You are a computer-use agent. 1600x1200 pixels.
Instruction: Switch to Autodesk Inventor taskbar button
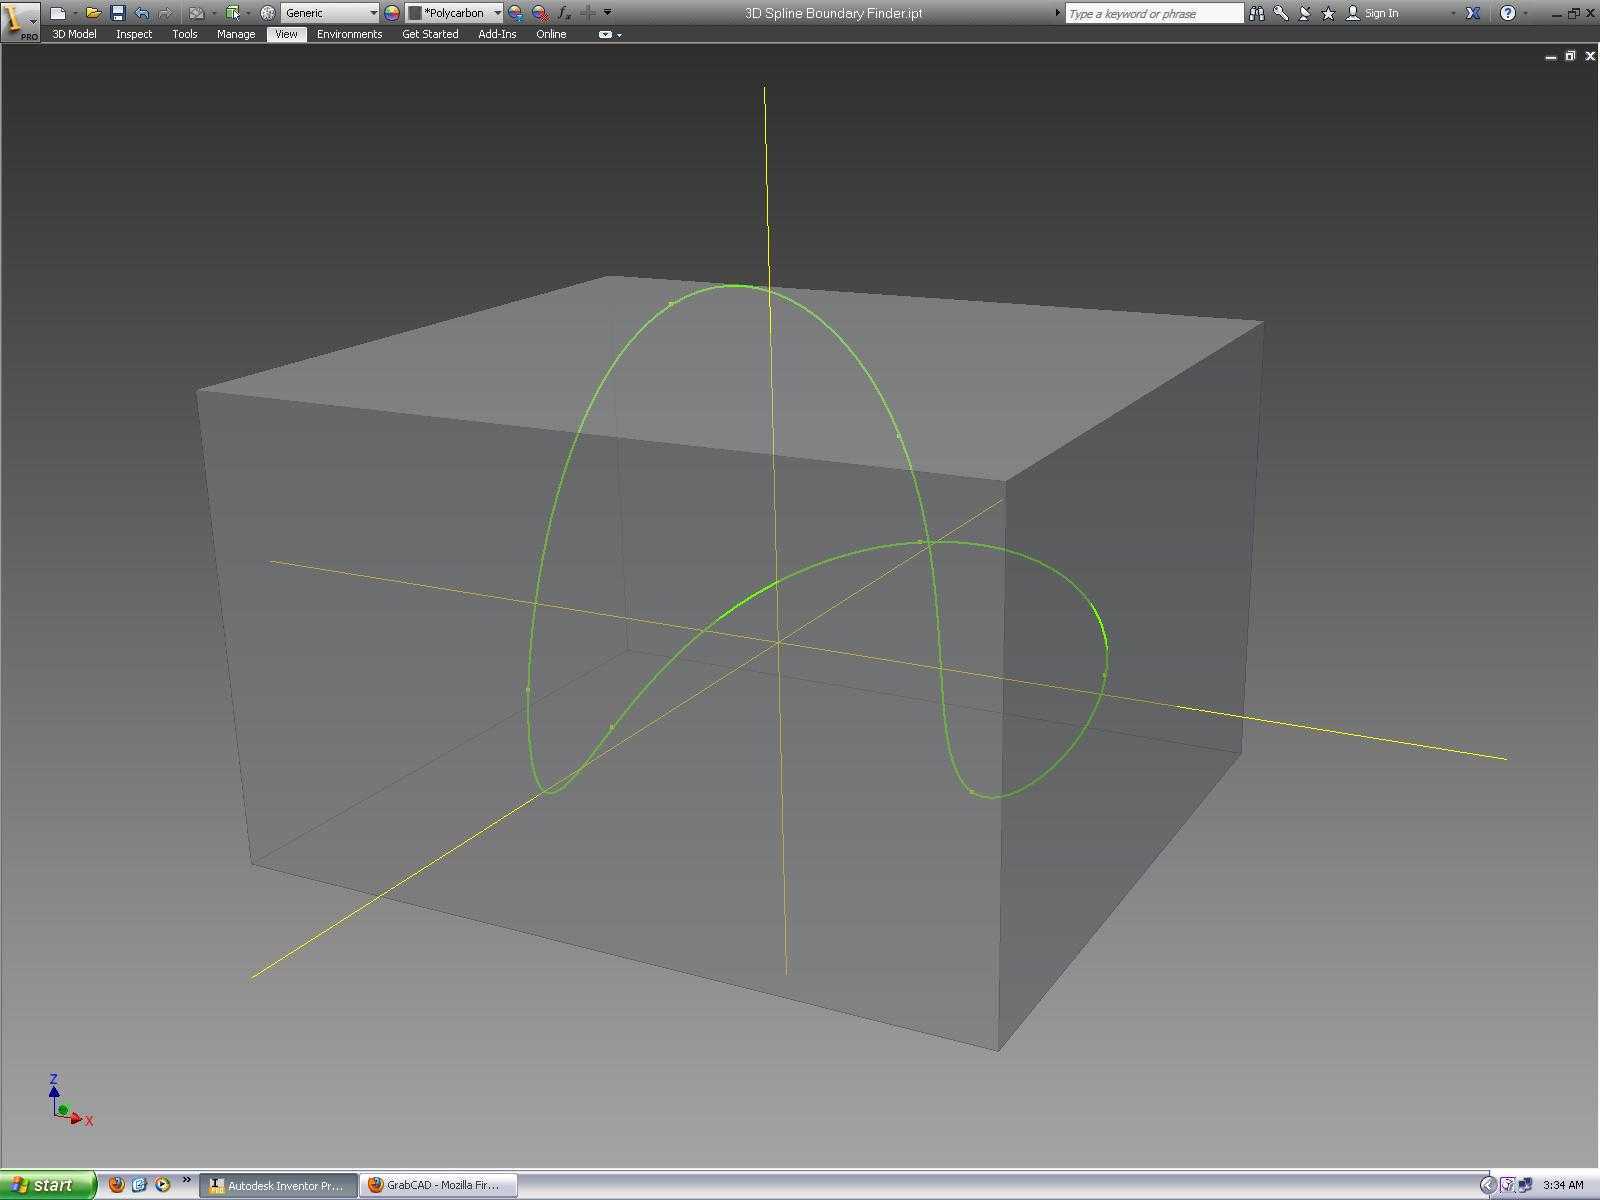click(x=279, y=1185)
